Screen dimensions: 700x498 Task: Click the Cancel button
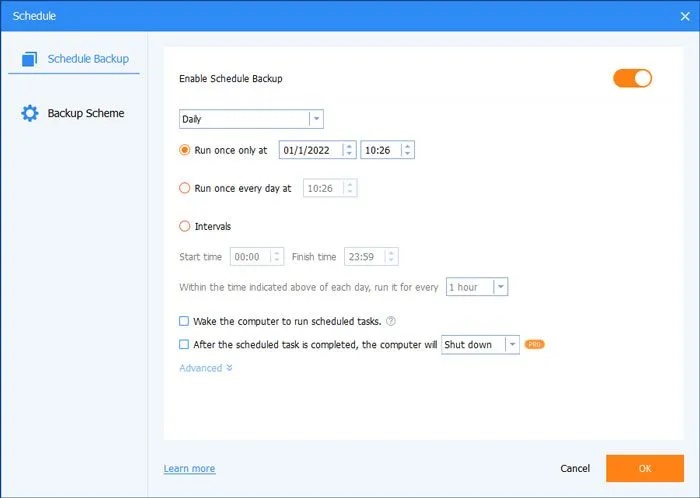575,469
